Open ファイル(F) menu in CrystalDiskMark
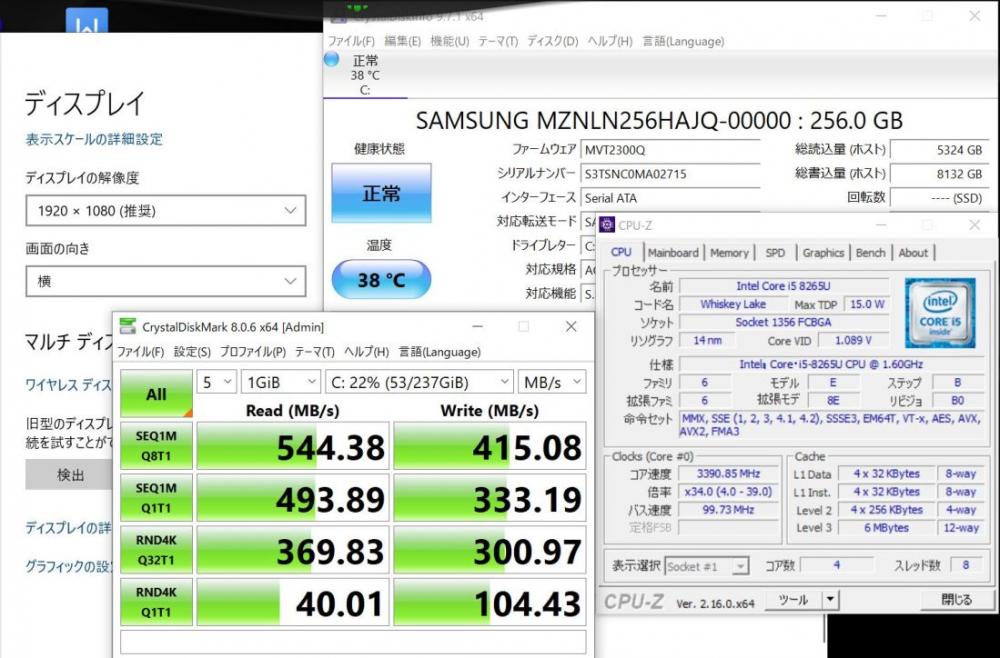The width and height of the screenshot is (1000, 658). pos(140,352)
